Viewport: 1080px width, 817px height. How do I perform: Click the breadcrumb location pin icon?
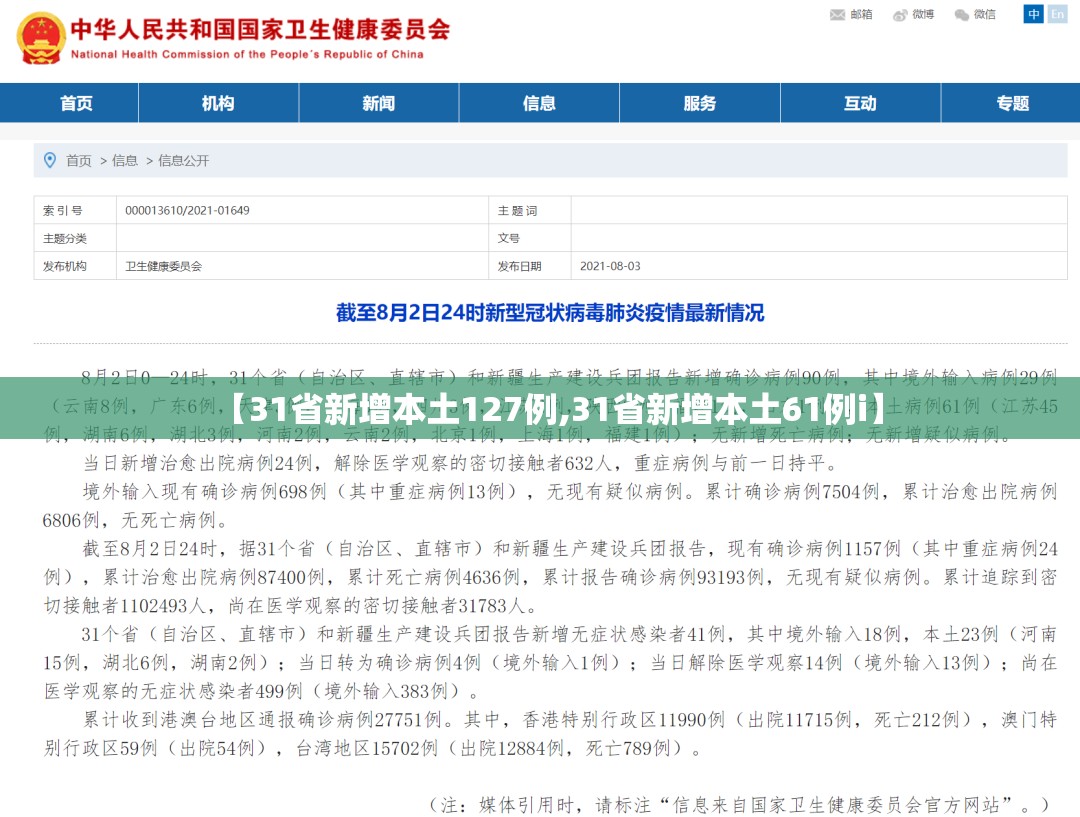pos(50,161)
